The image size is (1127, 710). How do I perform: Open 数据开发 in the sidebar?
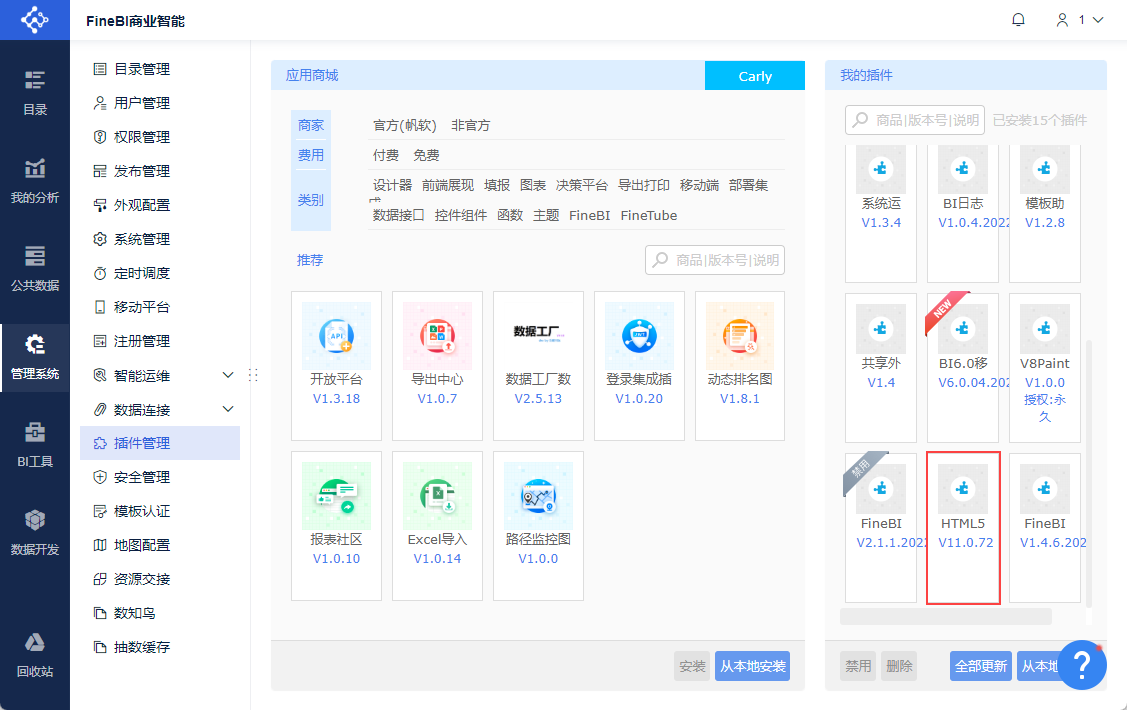click(34, 532)
